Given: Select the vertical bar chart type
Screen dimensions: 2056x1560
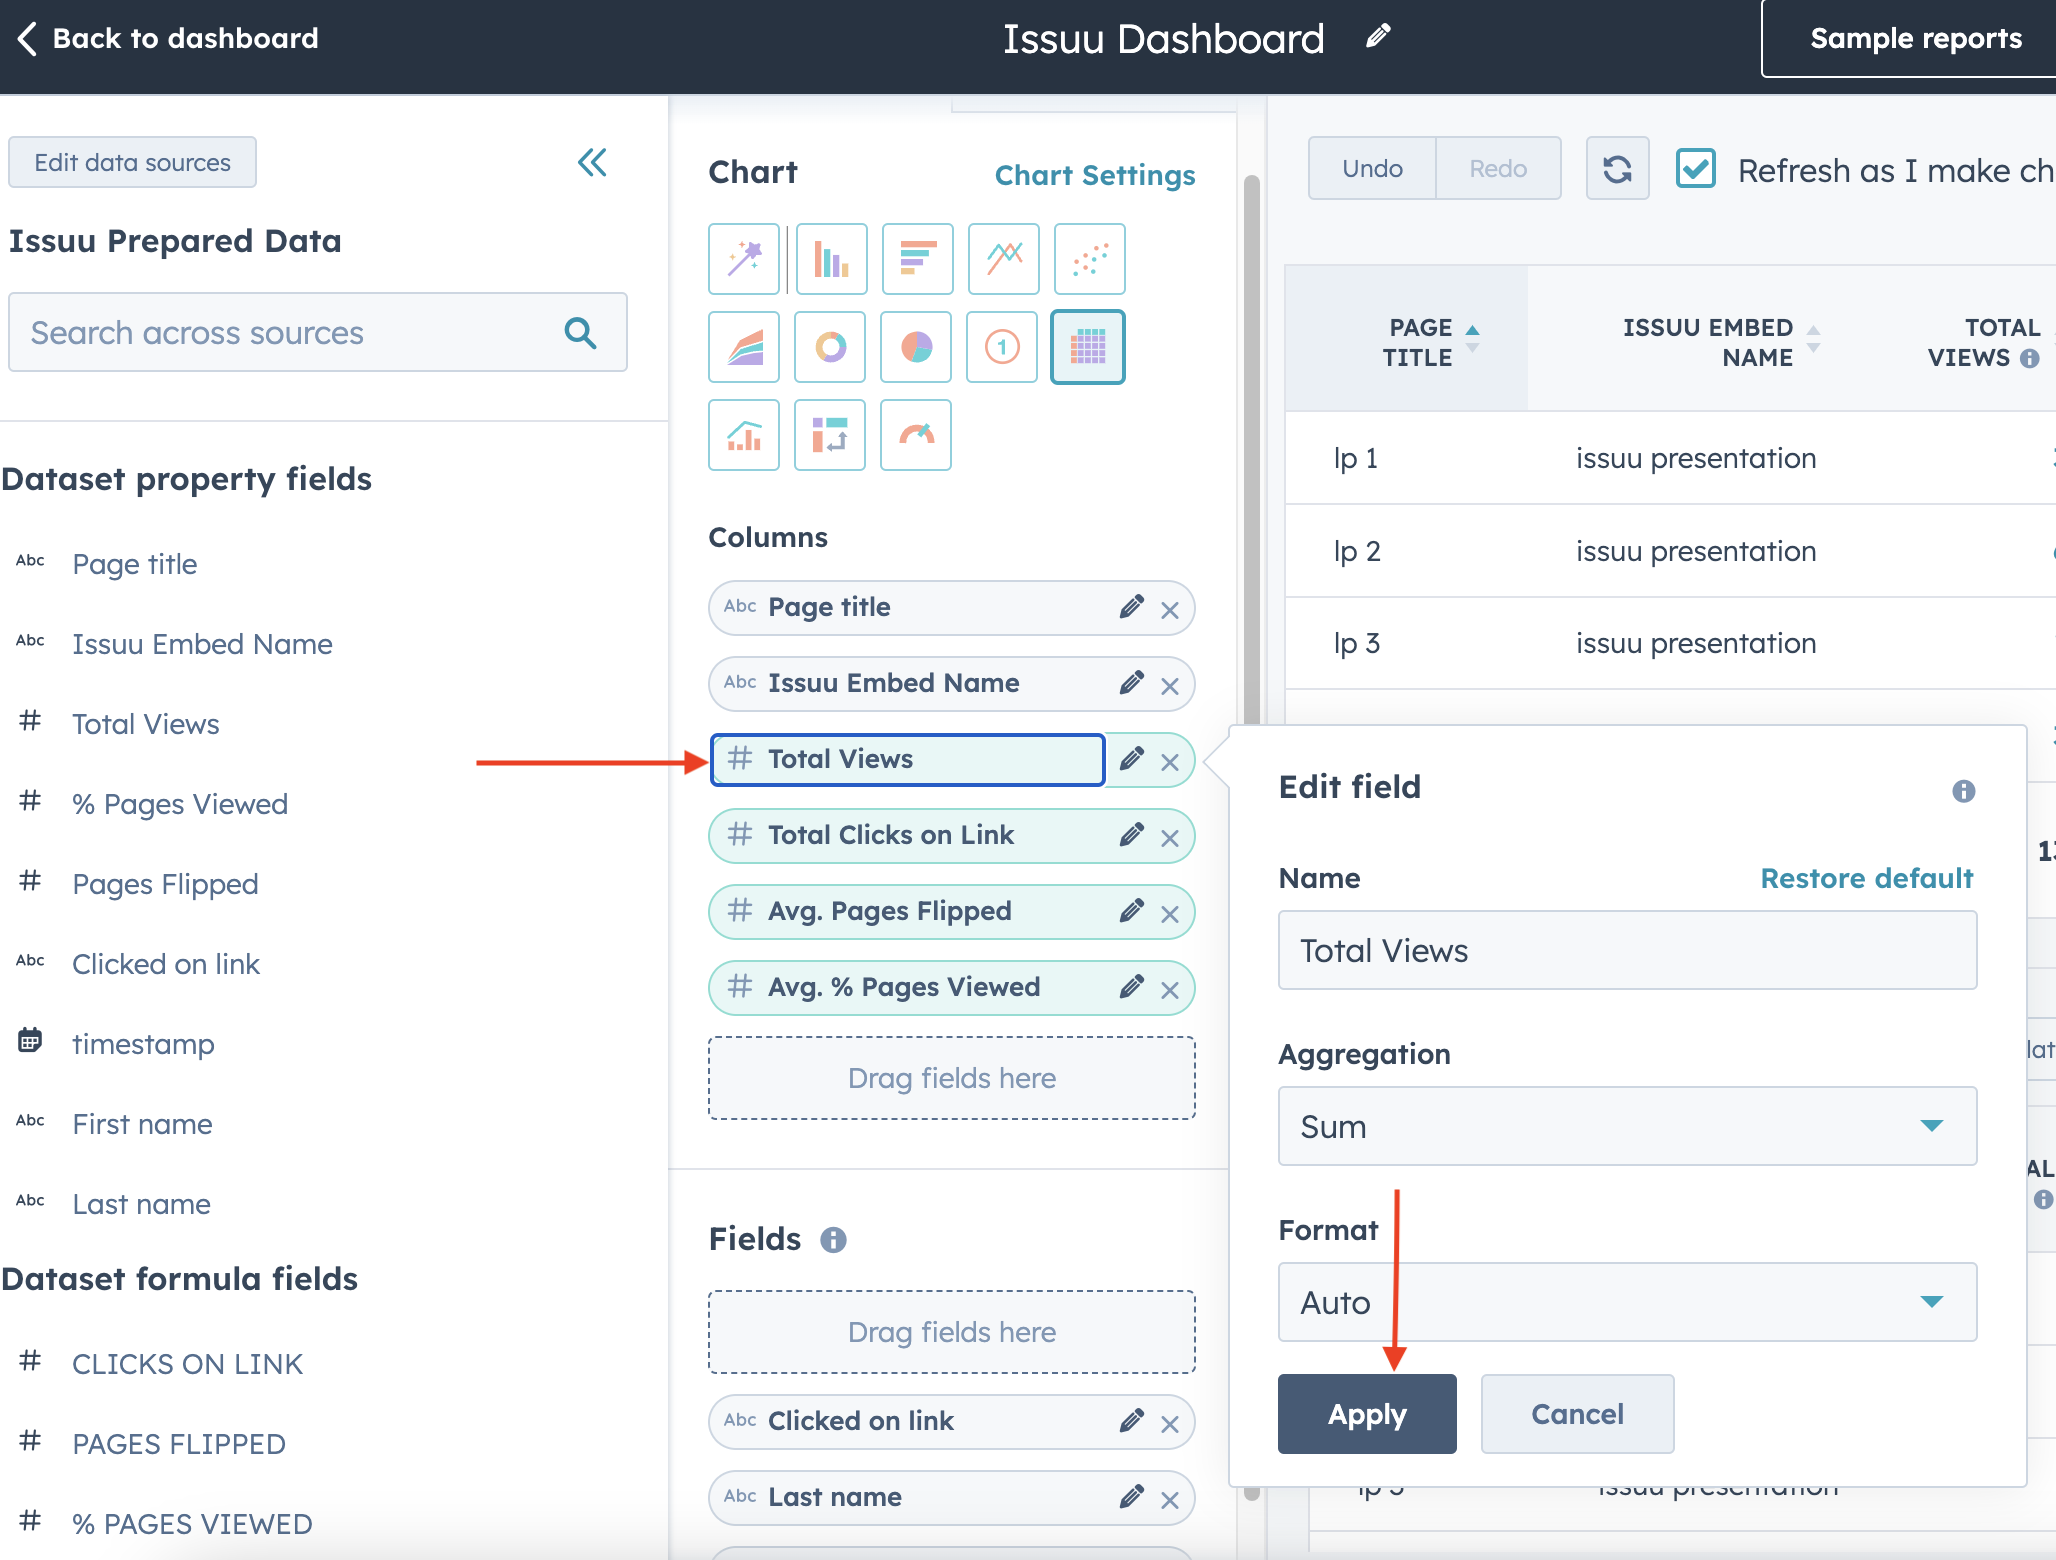Looking at the screenshot, I should coord(831,259).
